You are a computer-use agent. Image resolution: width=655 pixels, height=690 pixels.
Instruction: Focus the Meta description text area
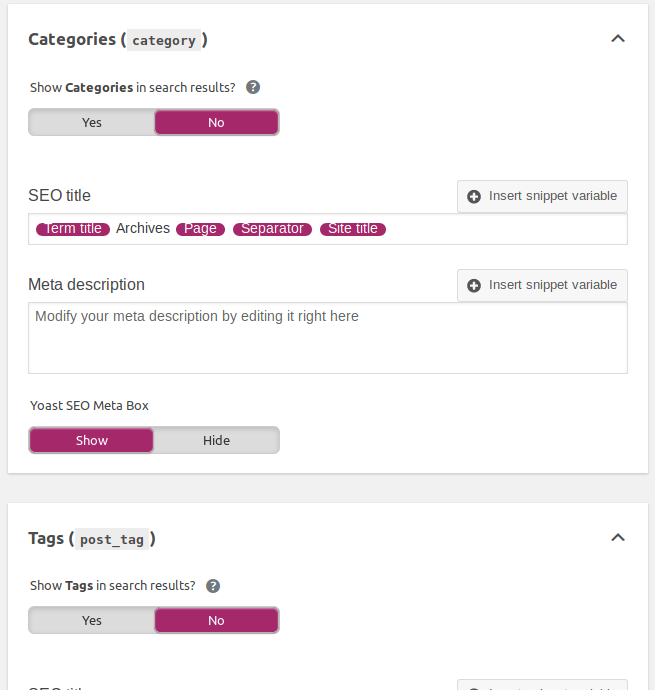click(x=328, y=338)
